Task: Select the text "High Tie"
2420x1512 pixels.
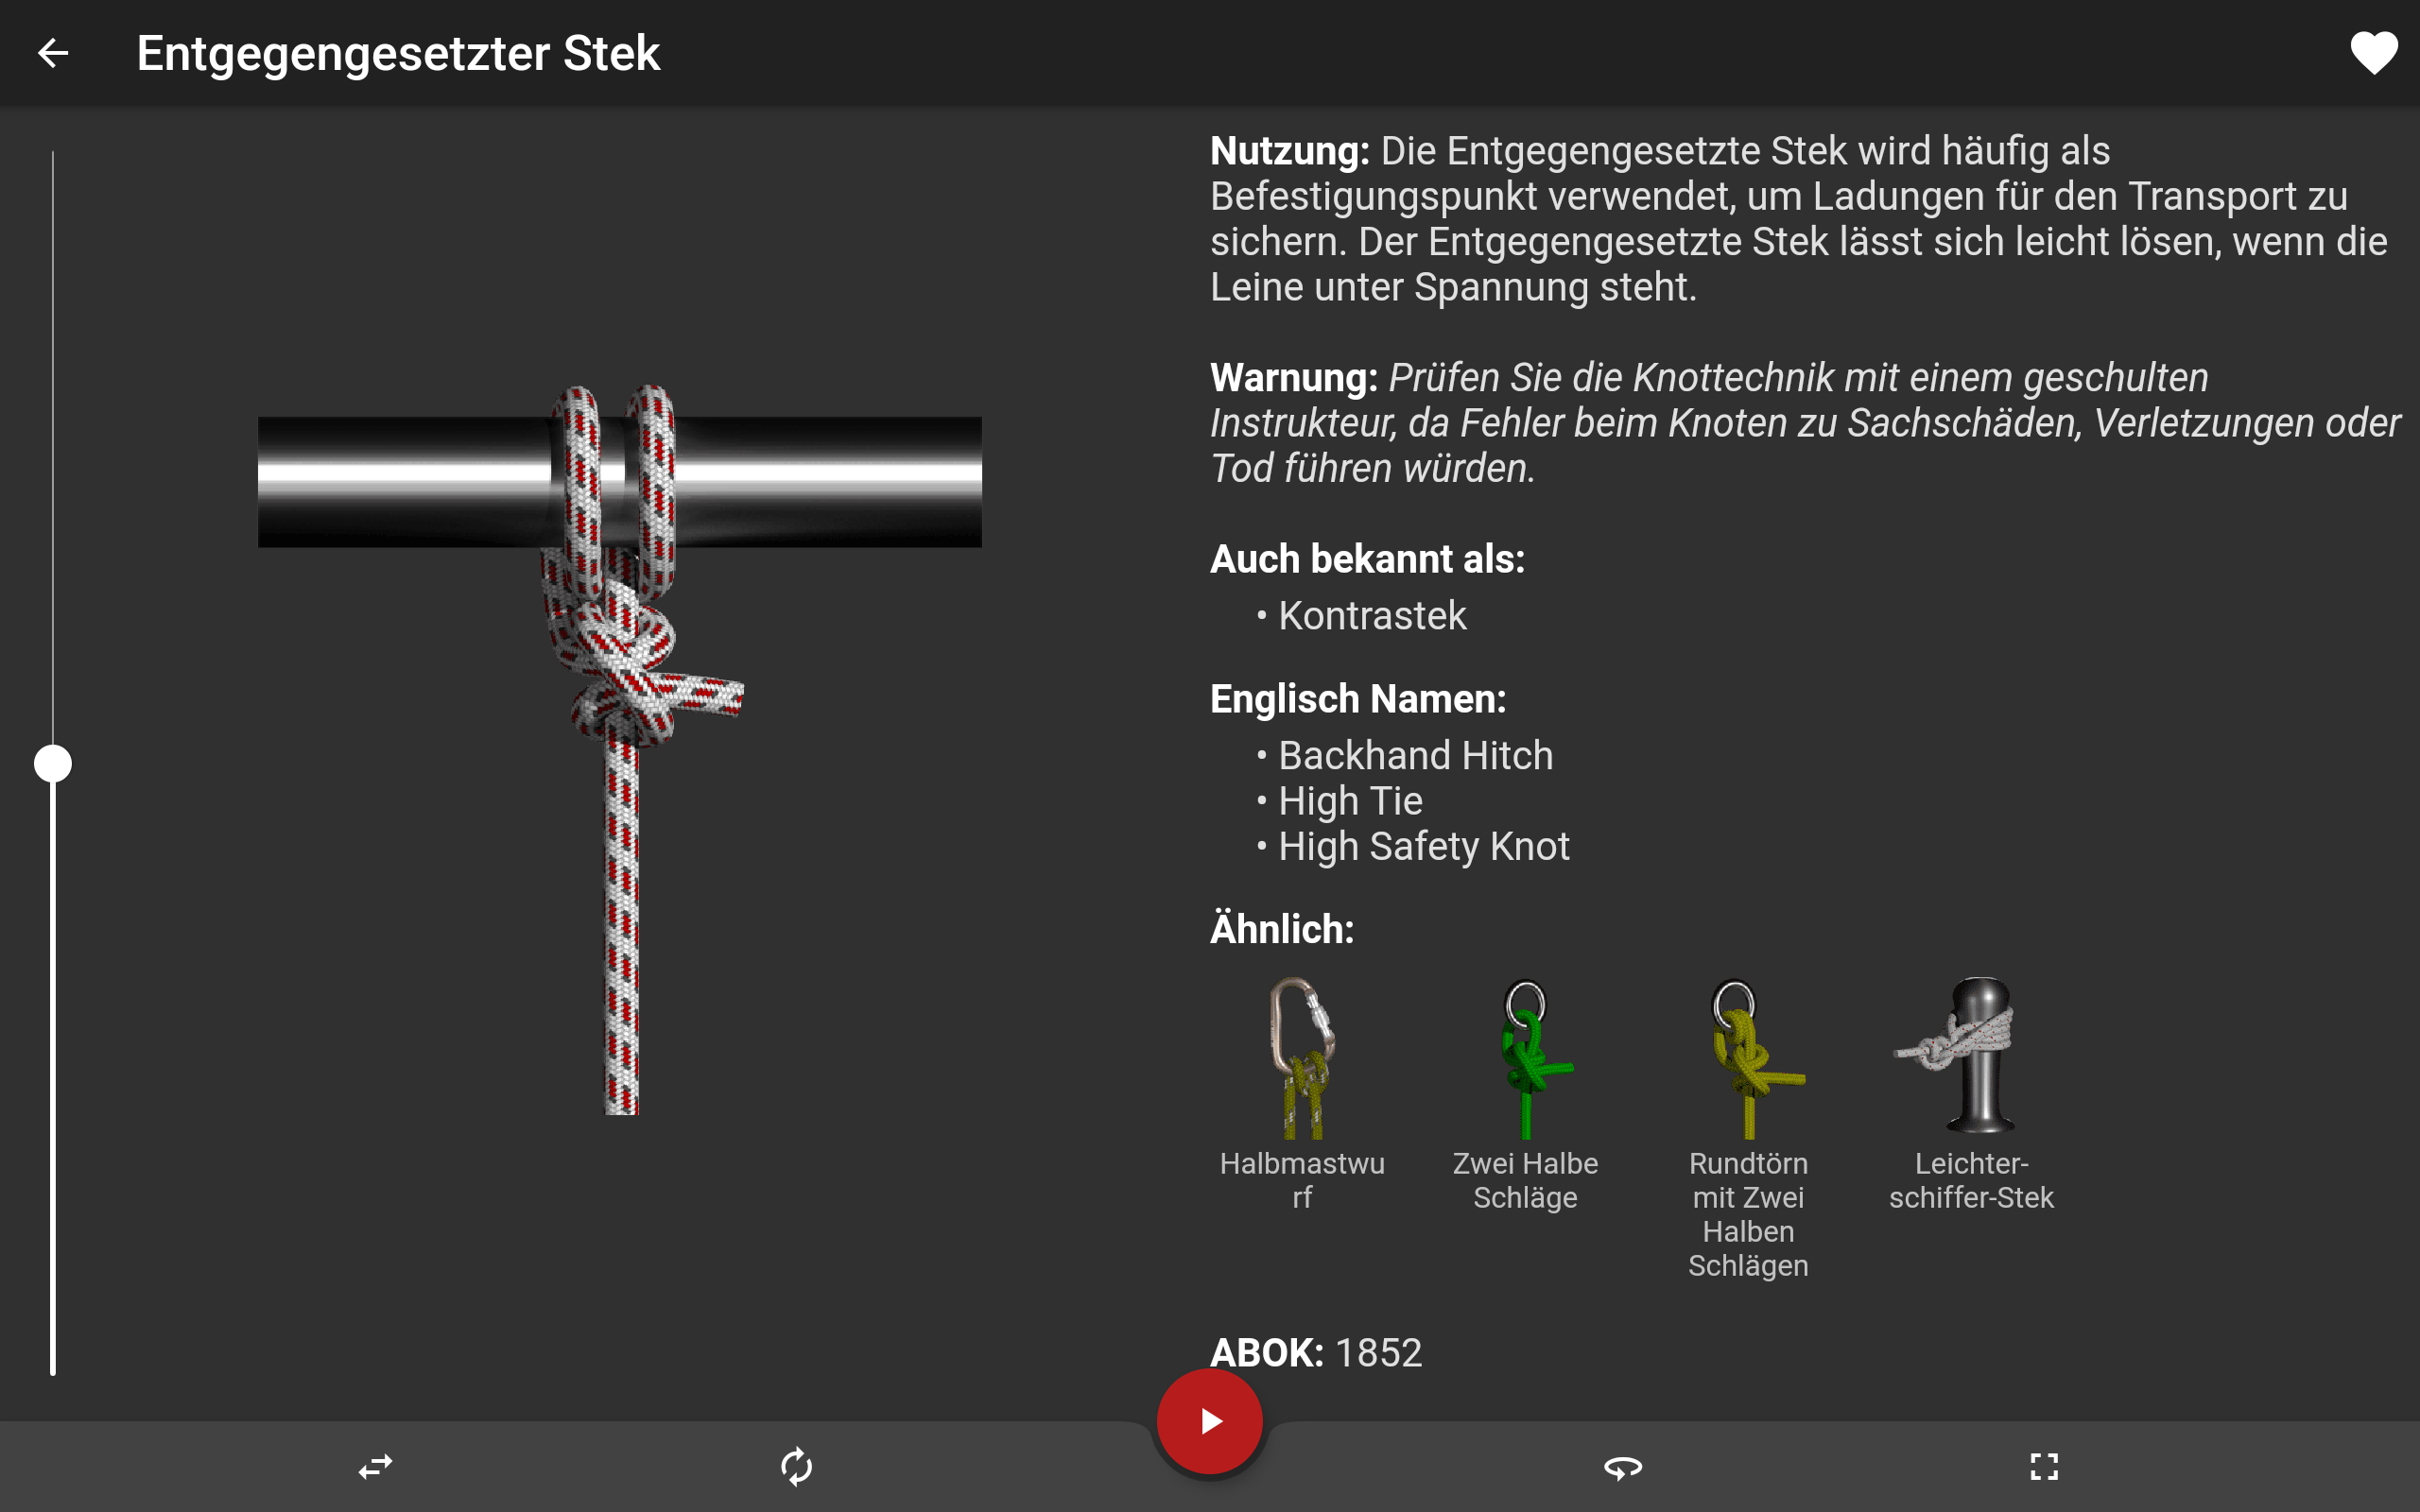Action: point(1350,801)
